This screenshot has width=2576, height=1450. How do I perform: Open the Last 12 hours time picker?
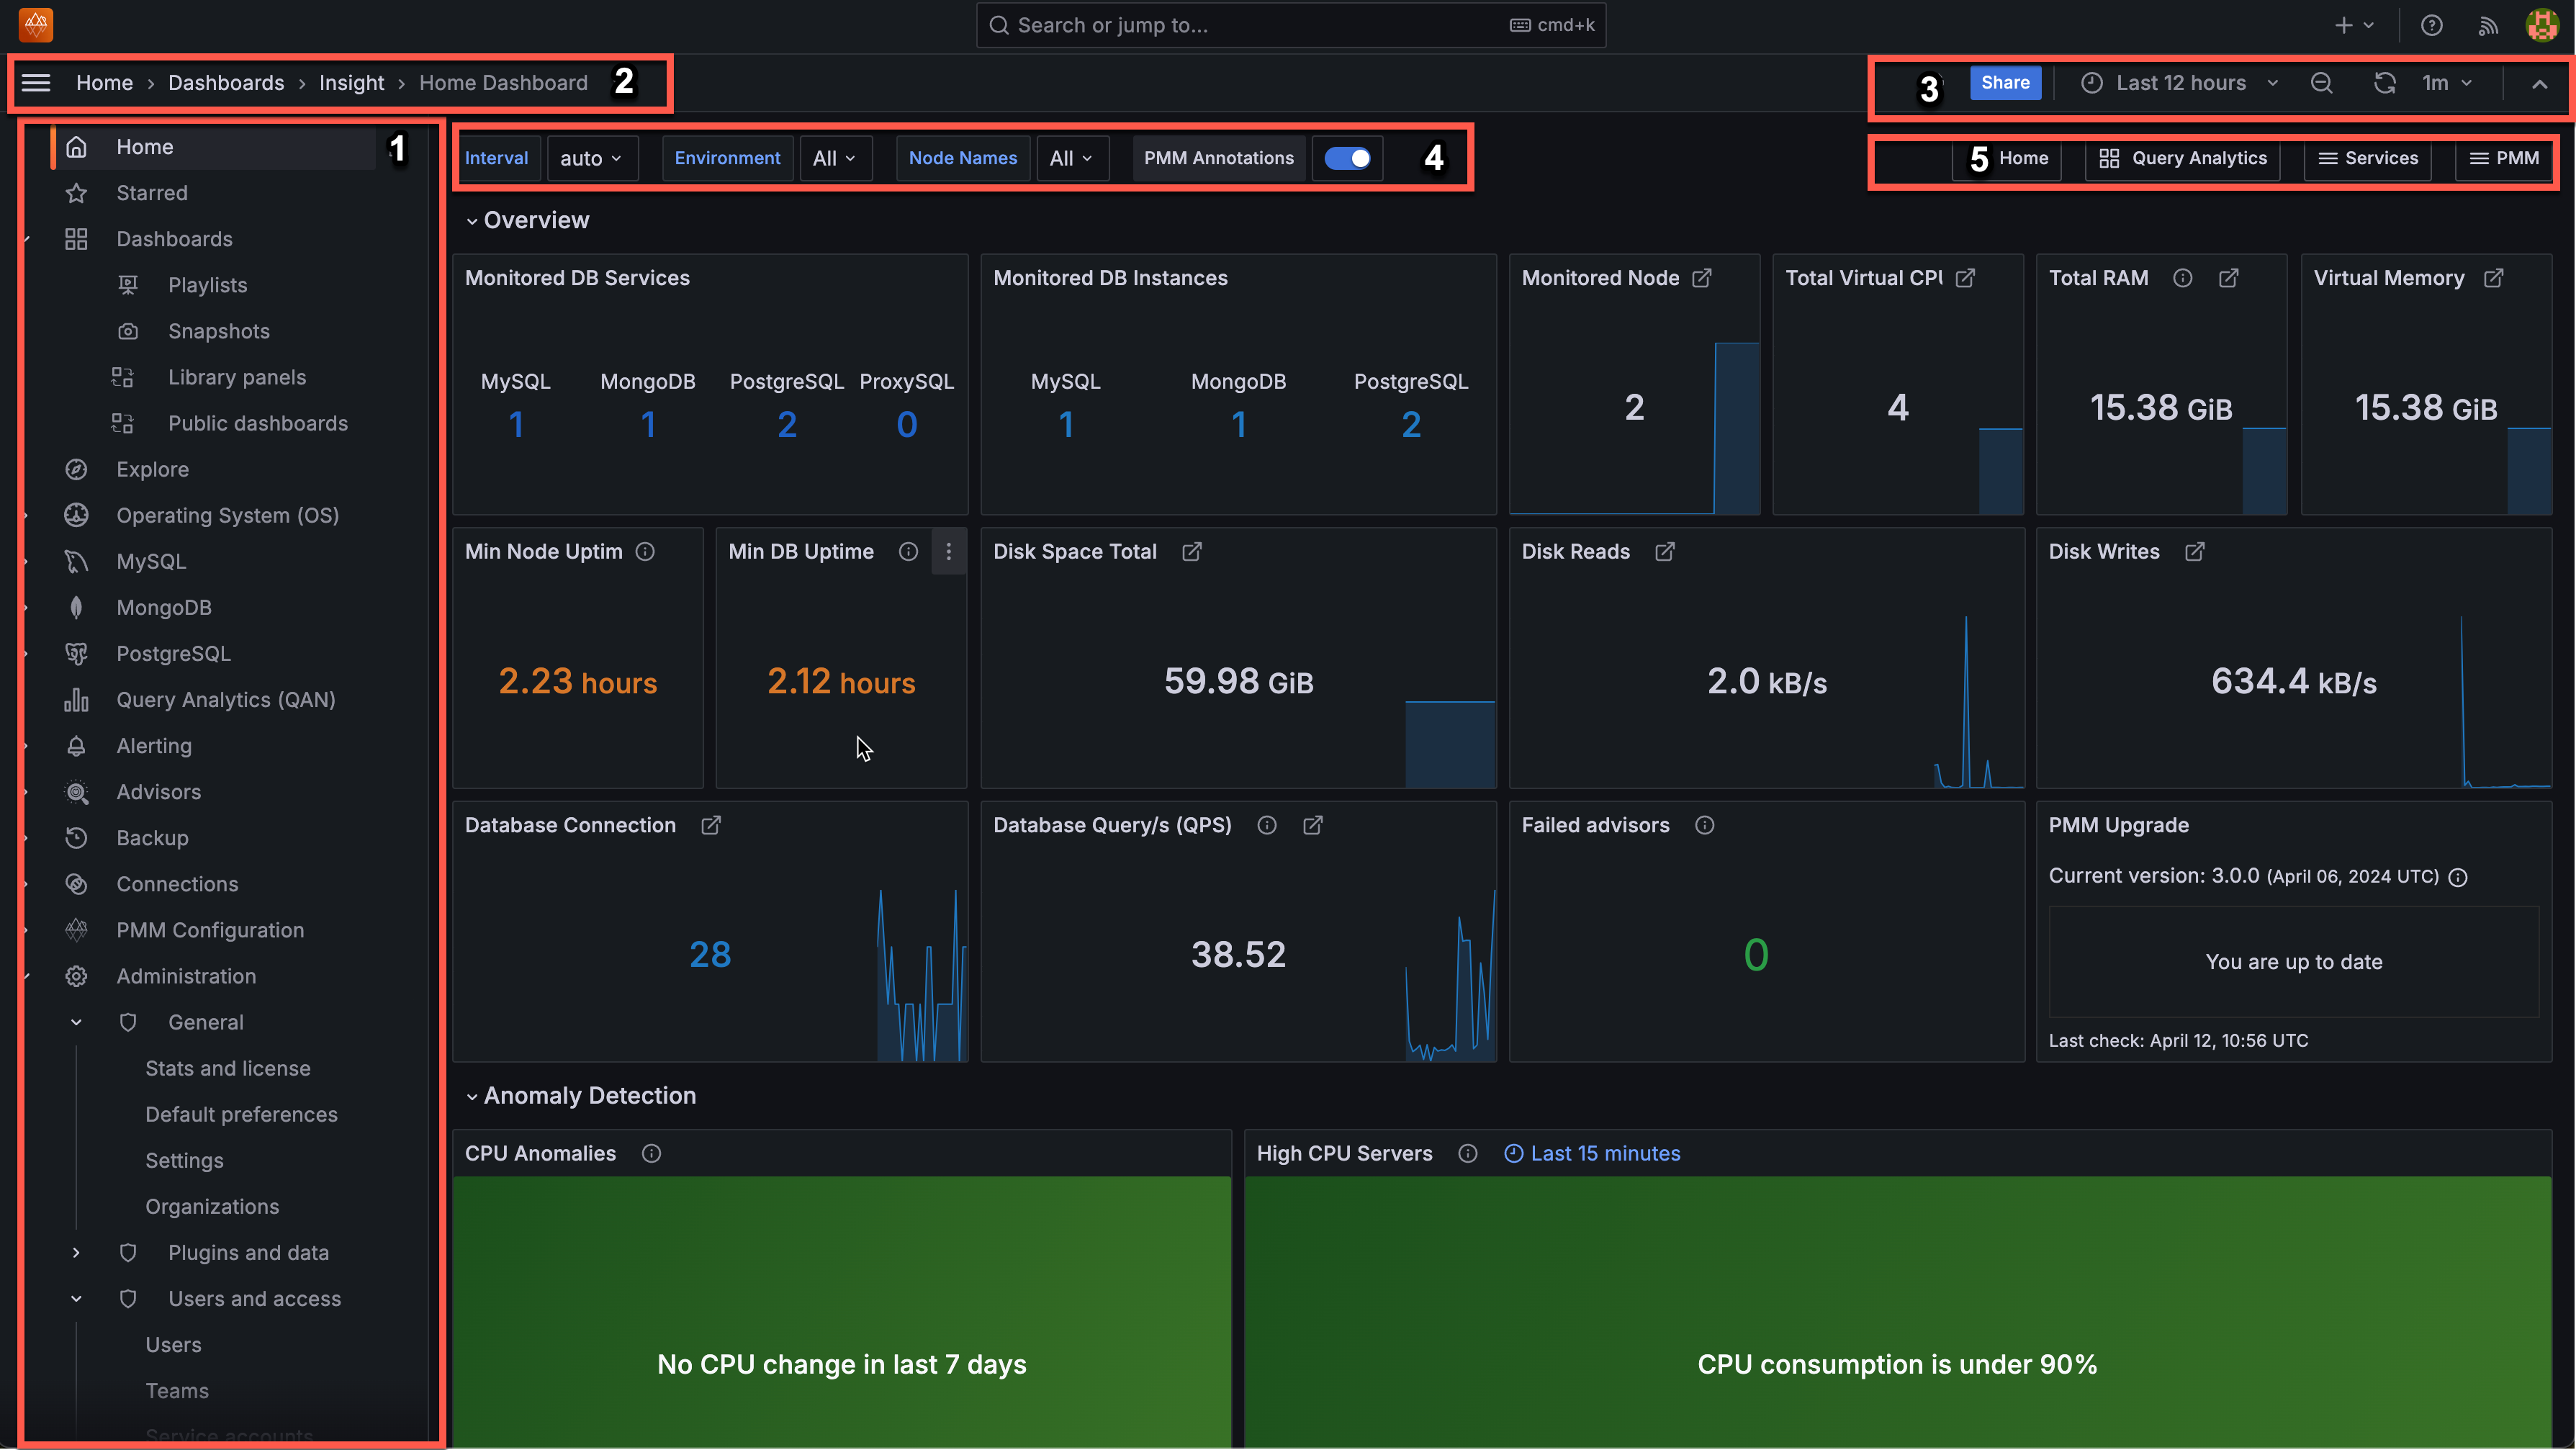pyautogui.click(x=2179, y=83)
